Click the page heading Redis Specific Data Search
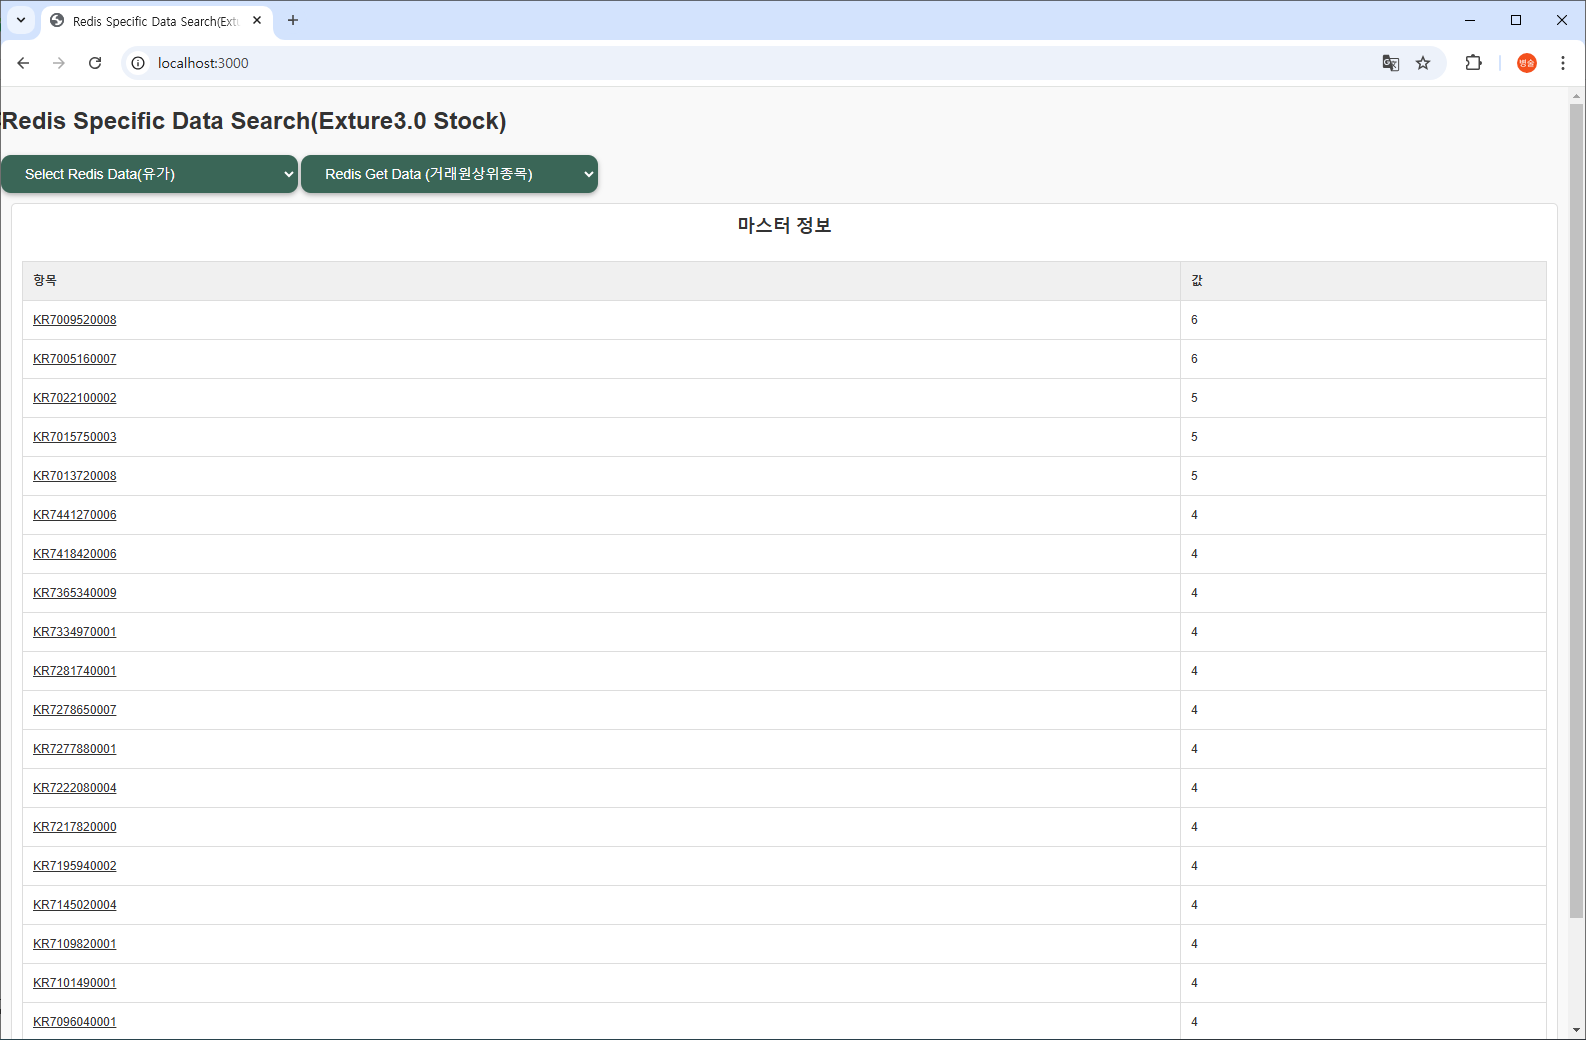The image size is (1586, 1040). coord(254,121)
